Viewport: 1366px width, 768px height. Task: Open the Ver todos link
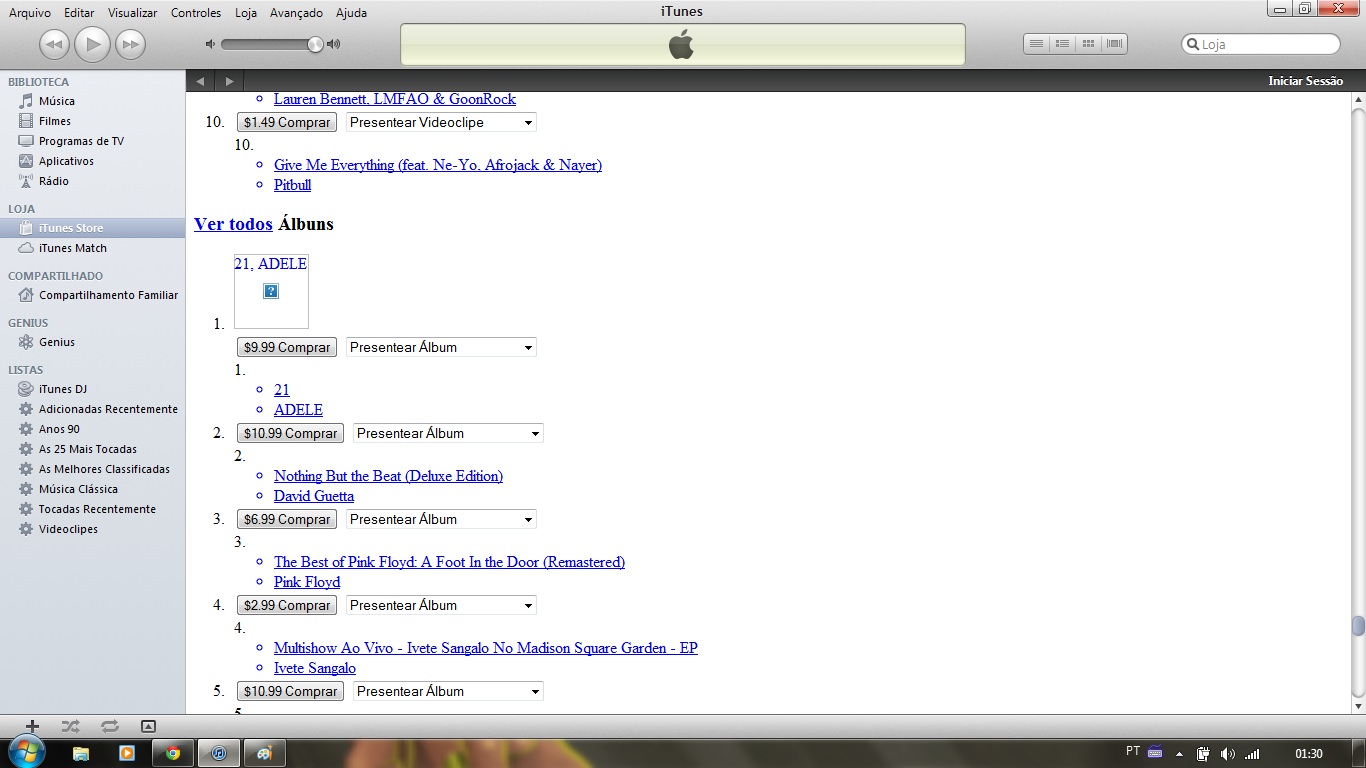point(233,224)
